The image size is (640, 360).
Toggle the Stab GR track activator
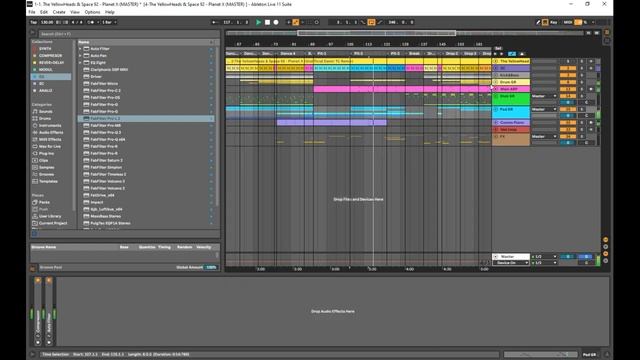click(x=568, y=96)
